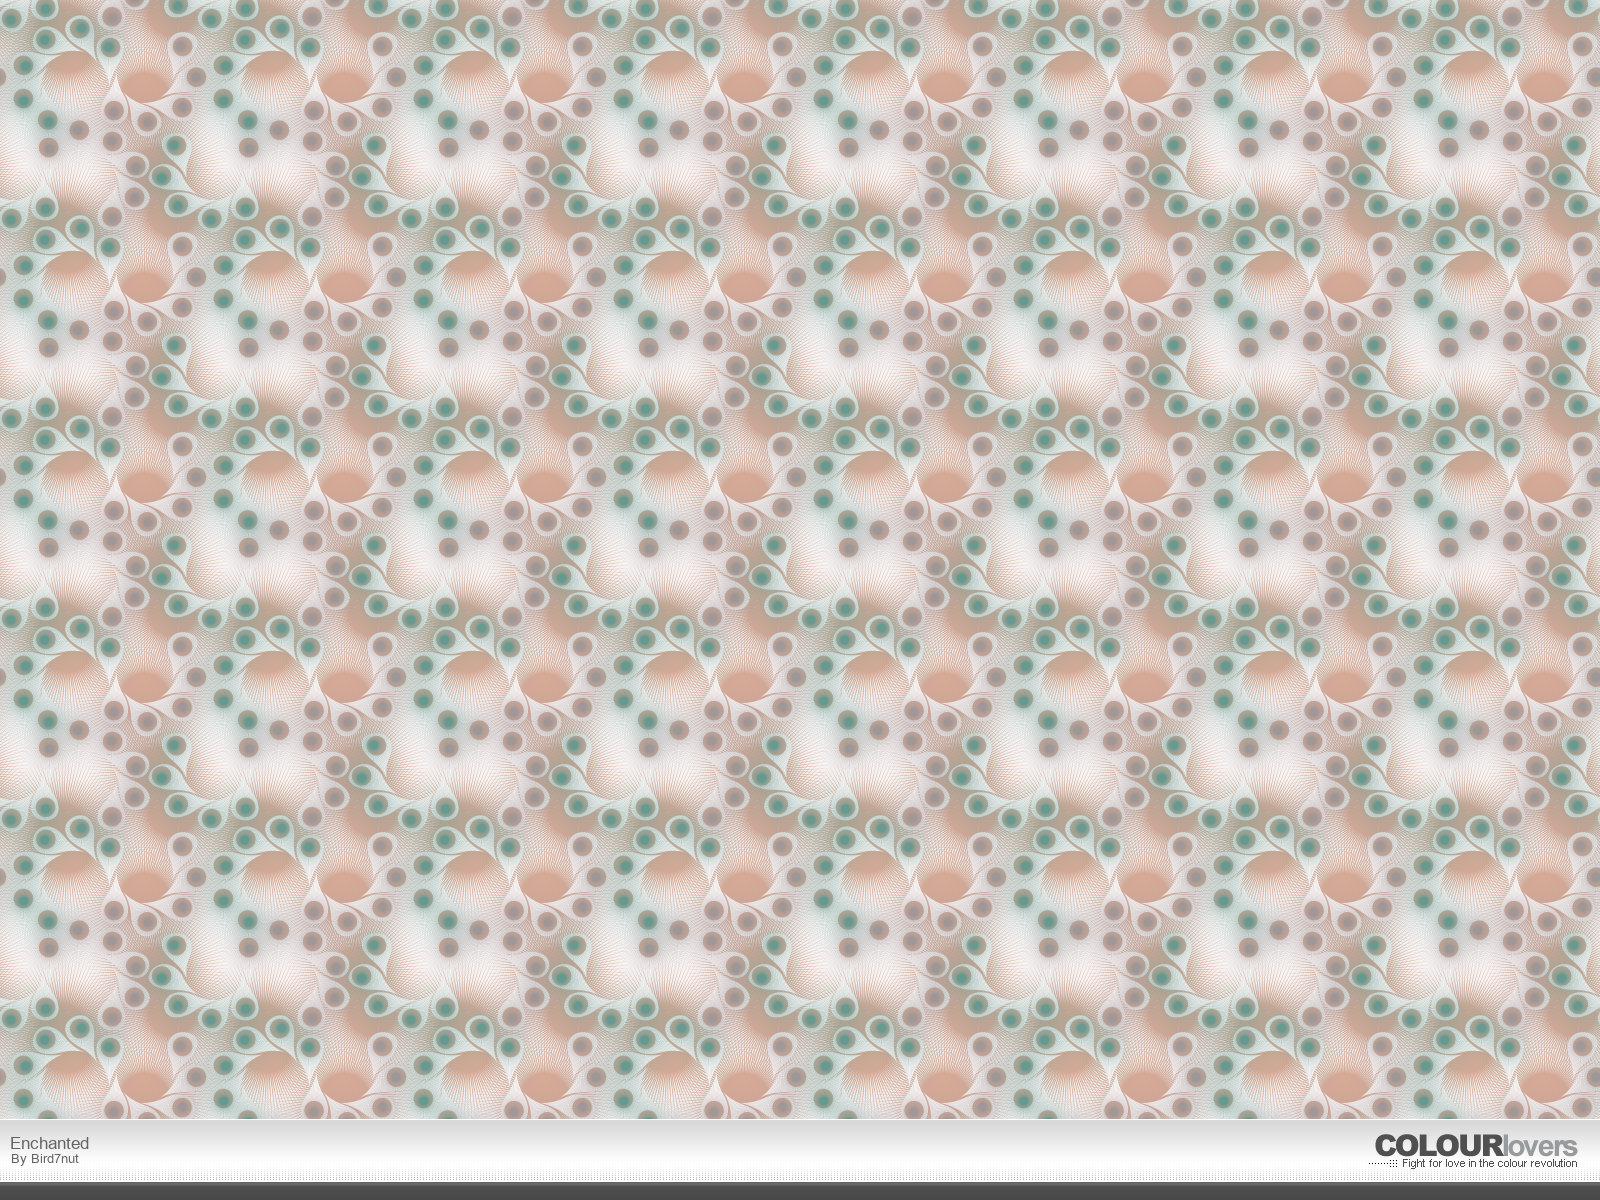Image resolution: width=1600 pixels, height=1200 pixels.
Task: Click the 'Enchanted' pattern title
Action: (x=49, y=1143)
